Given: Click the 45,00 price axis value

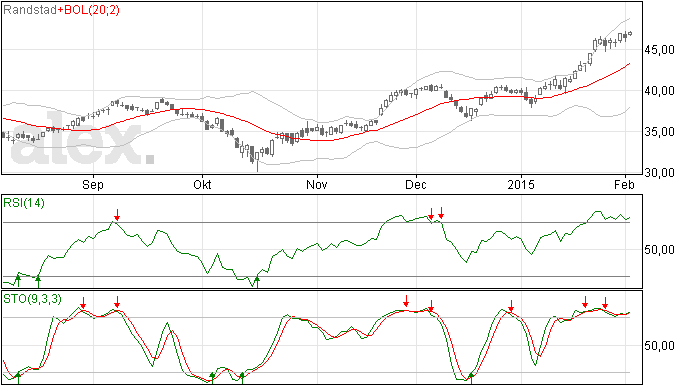Looking at the screenshot, I should pyautogui.click(x=659, y=50).
